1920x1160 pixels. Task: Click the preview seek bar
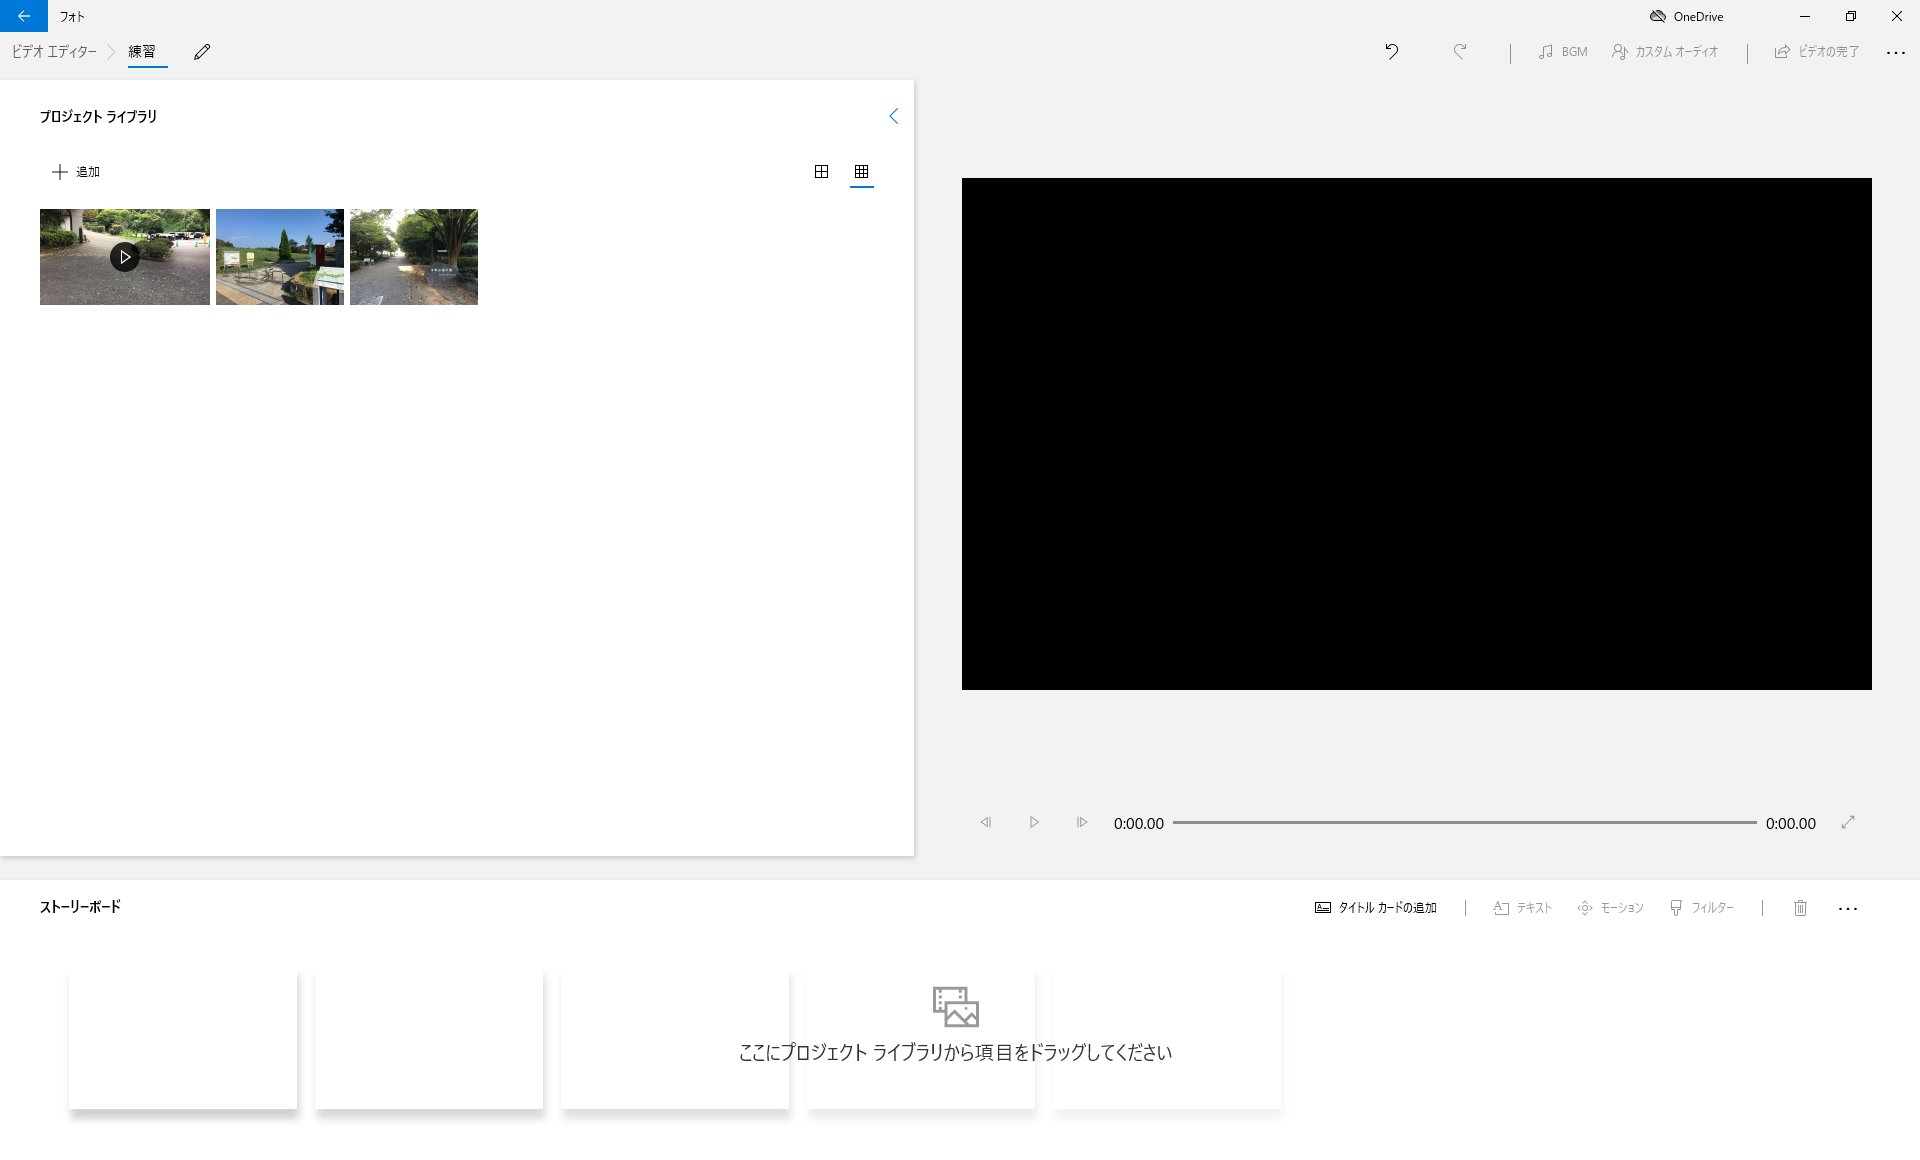(1464, 823)
